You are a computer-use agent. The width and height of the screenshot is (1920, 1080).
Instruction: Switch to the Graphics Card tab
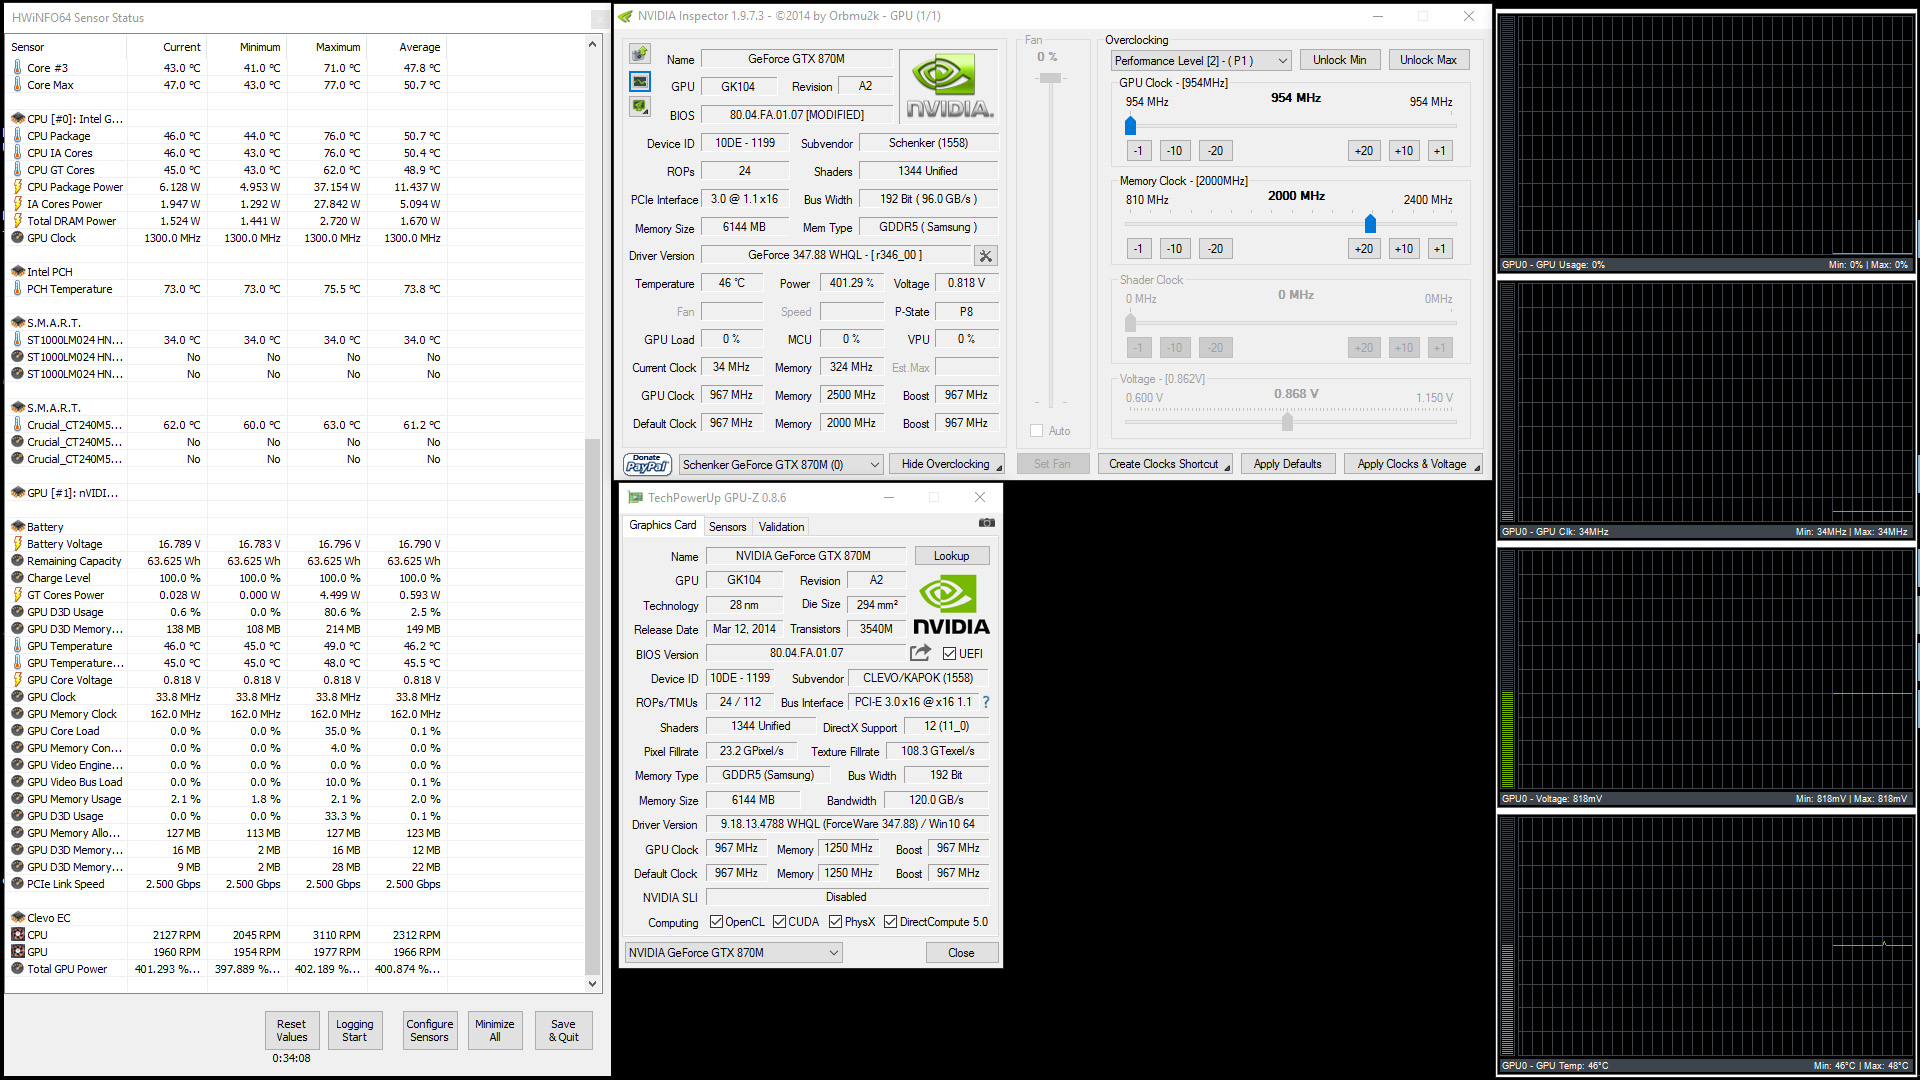coord(663,526)
